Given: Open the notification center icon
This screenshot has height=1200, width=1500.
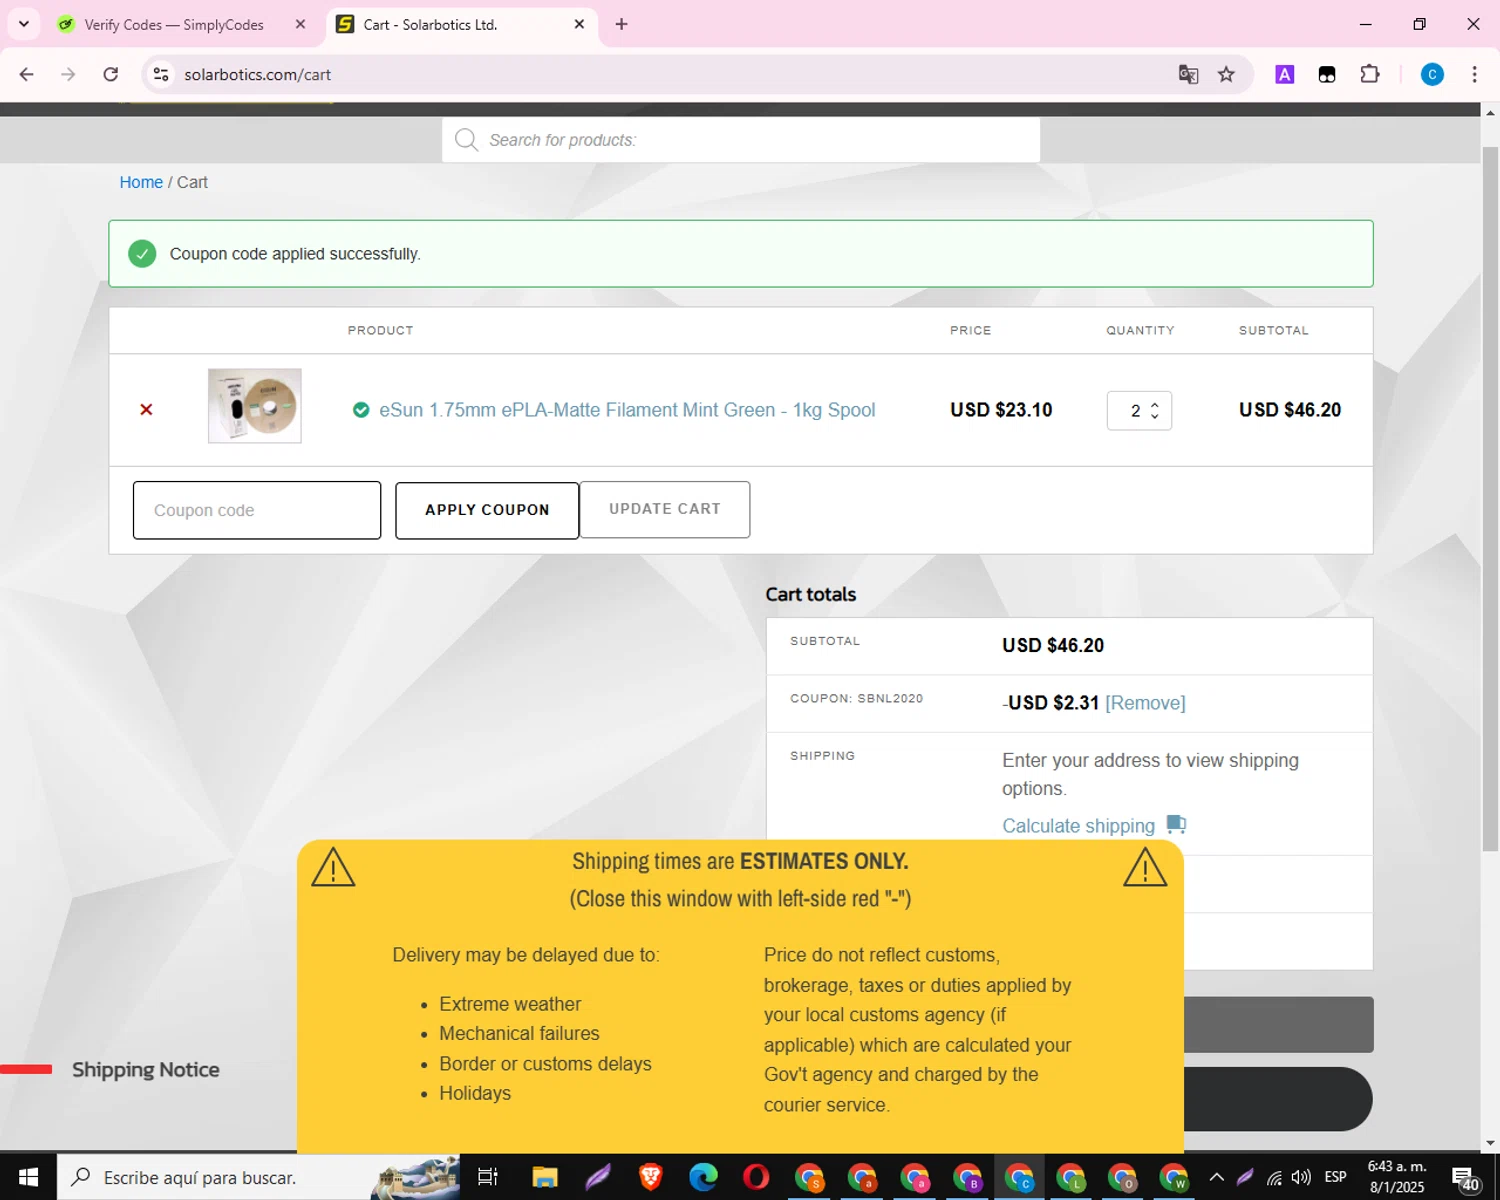Looking at the screenshot, I should coord(1465,1177).
